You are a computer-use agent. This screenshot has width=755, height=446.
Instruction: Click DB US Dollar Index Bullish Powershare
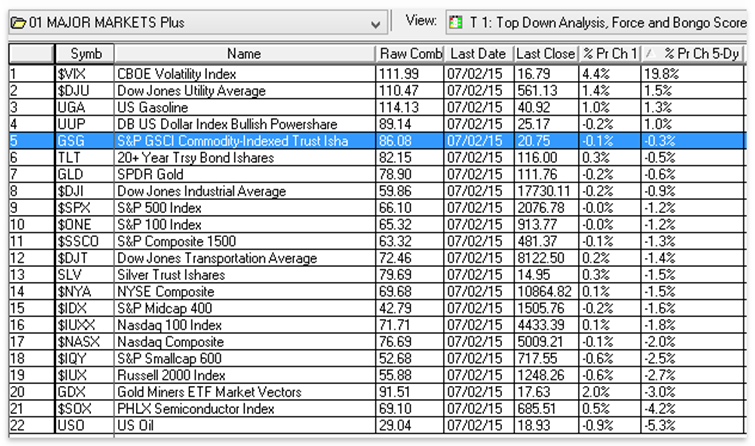(x=227, y=124)
